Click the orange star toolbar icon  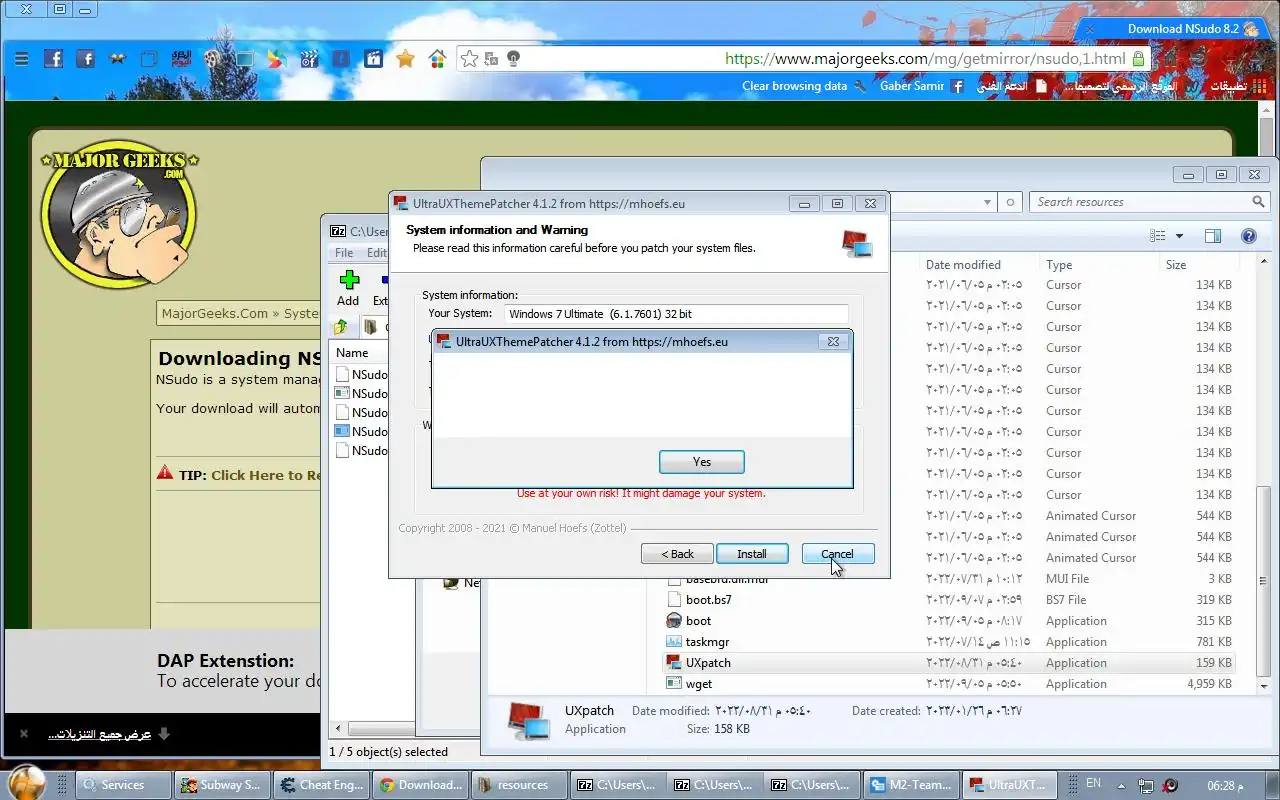coord(405,59)
